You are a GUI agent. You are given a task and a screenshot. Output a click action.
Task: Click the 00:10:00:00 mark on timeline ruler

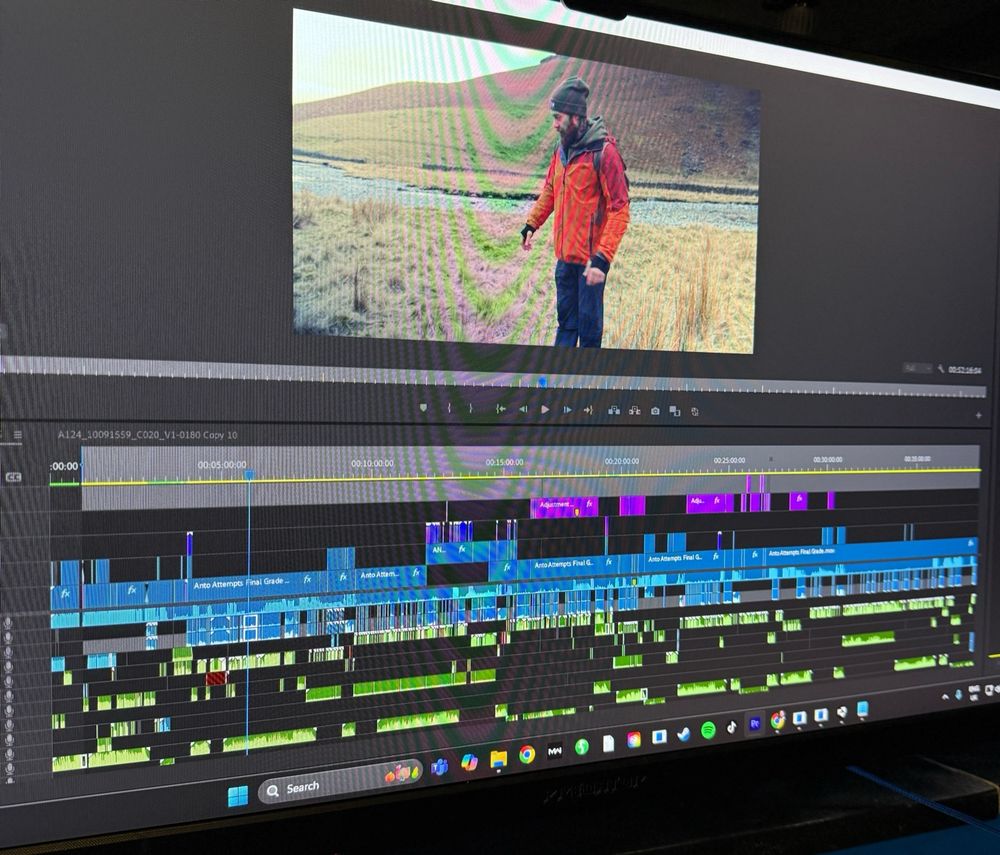[372, 463]
